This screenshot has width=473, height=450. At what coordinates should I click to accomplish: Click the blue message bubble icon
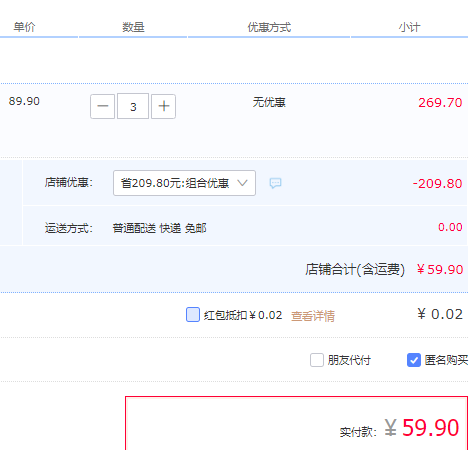(x=275, y=183)
